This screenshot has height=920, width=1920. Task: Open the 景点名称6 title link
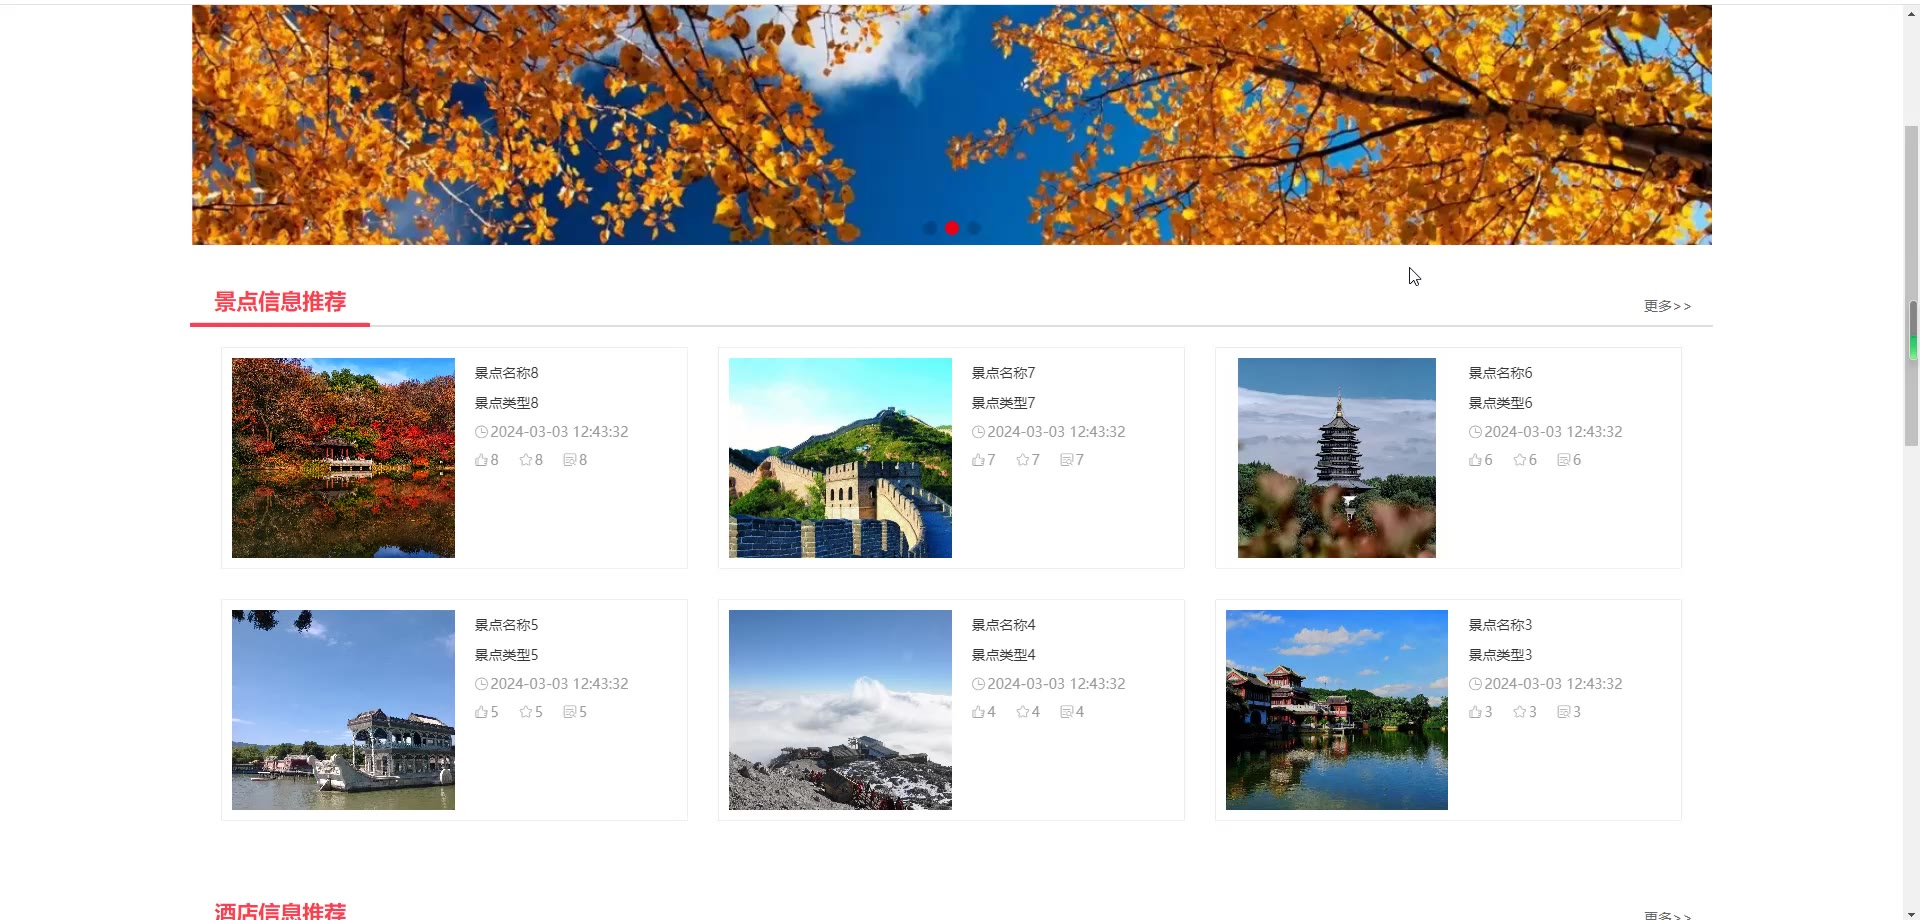point(1500,373)
